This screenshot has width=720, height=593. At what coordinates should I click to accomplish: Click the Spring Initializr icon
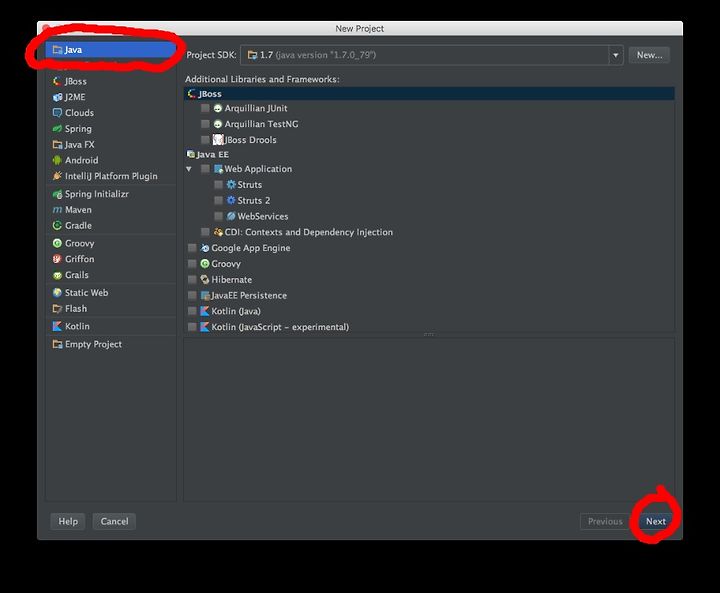[57, 194]
